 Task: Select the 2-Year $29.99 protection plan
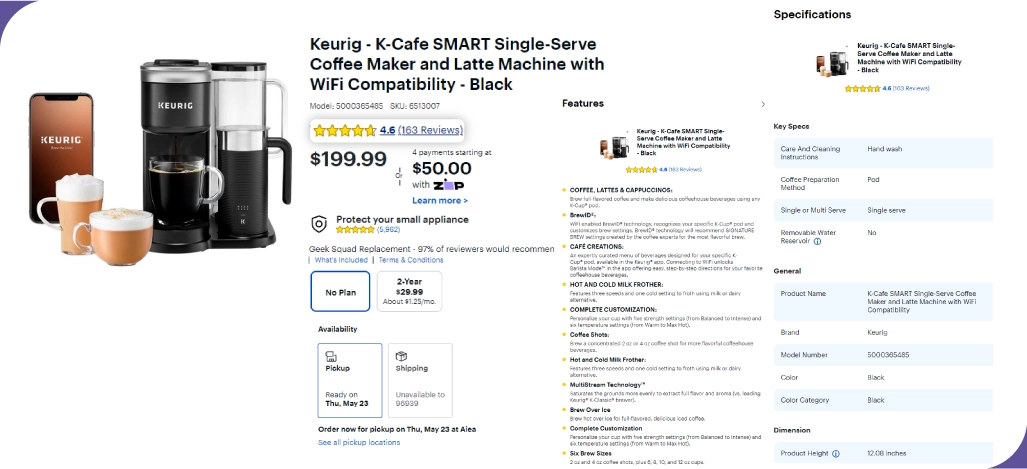click(409, 292)
